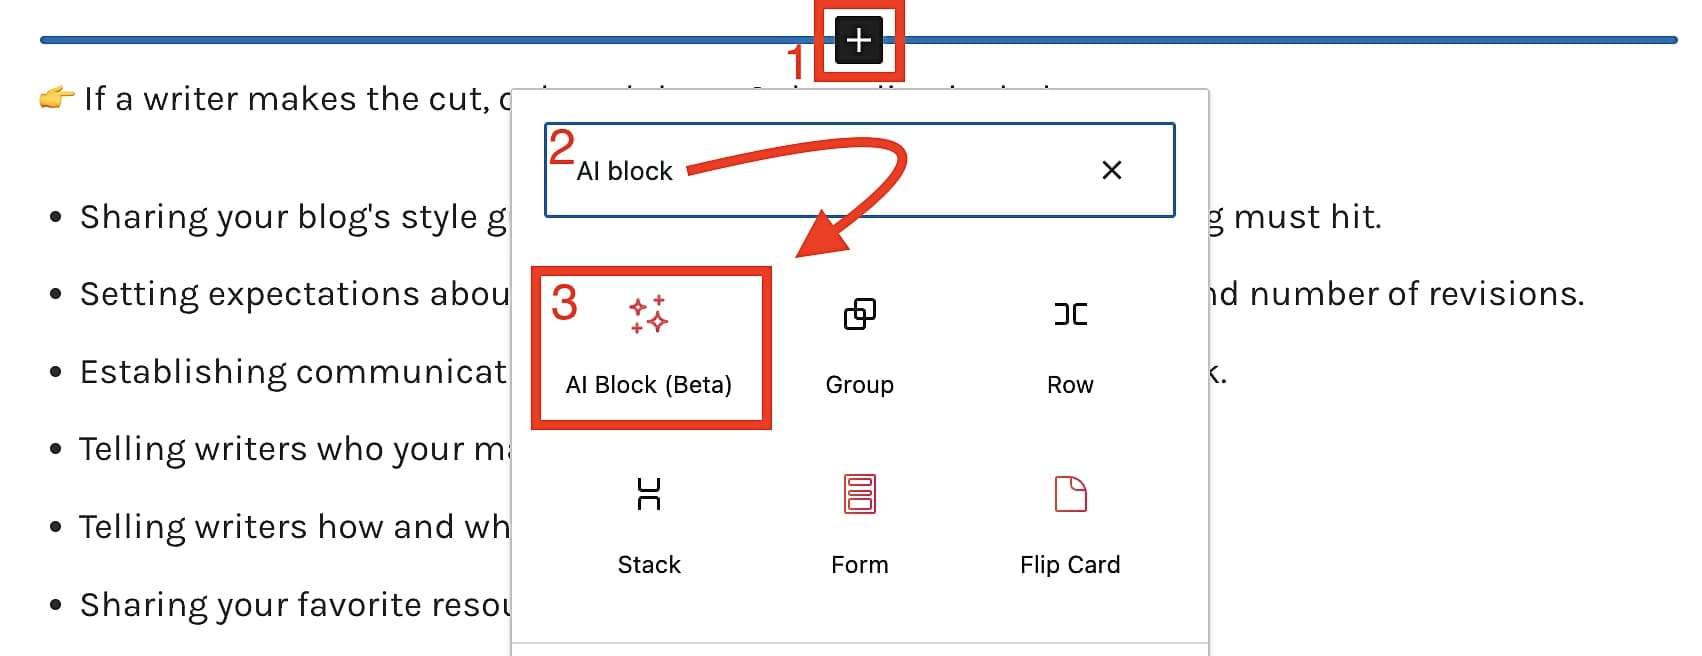Click the Form block's red document icon
Image resolution: width=1702 pixels, height=656 pixels.
(859, 492)
